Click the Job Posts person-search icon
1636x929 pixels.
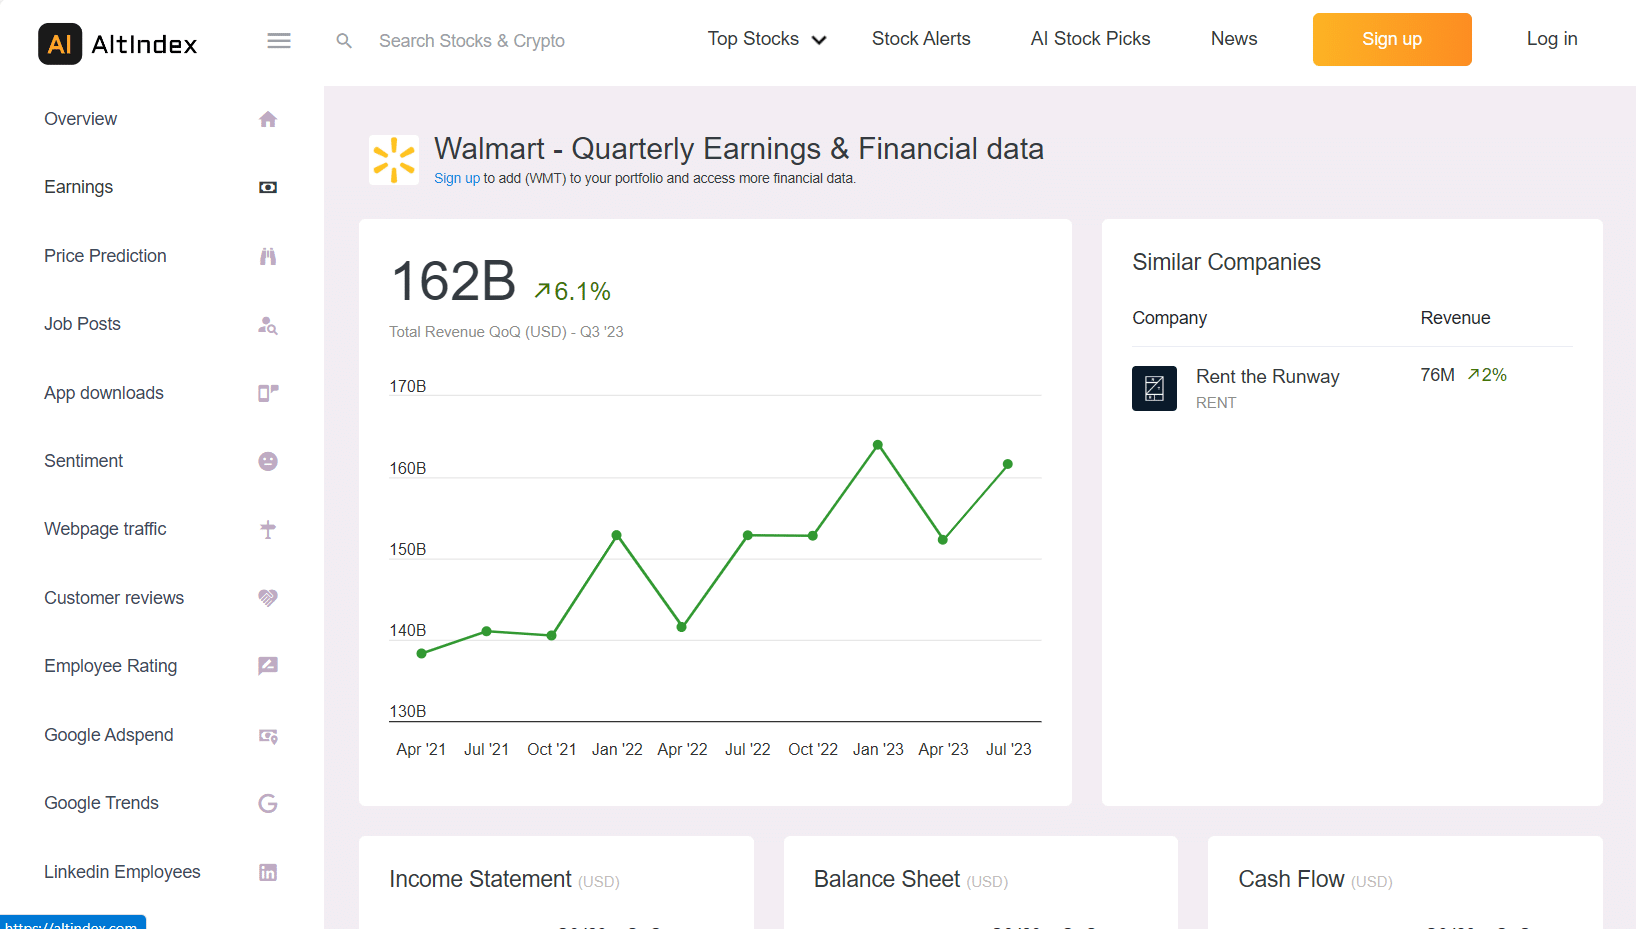(x=268, y=325)
